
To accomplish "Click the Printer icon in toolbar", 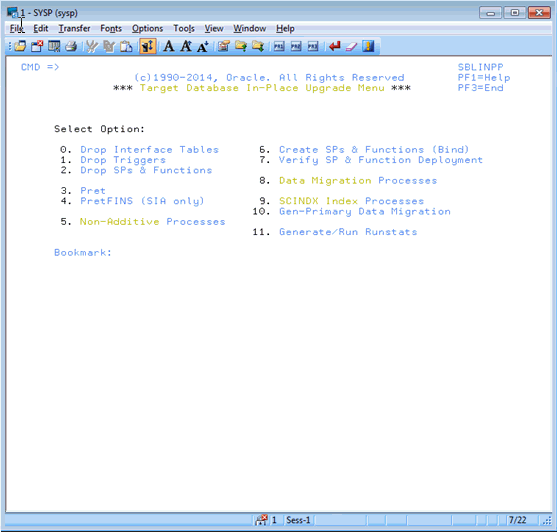I will point(71,46).
